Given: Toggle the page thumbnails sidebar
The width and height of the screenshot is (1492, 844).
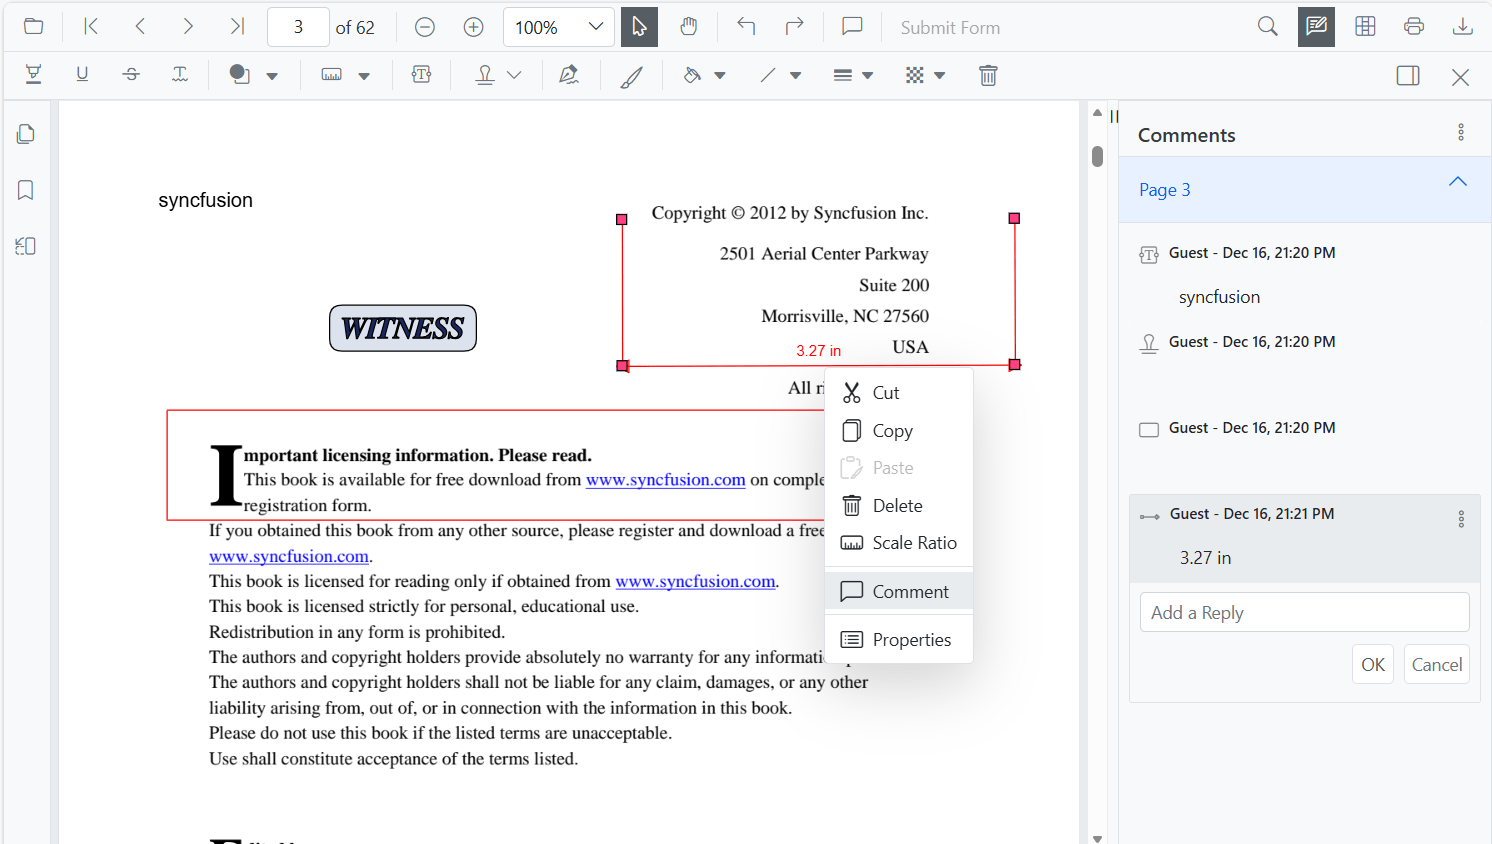Looking at the screenshot, I should point(25,133).
